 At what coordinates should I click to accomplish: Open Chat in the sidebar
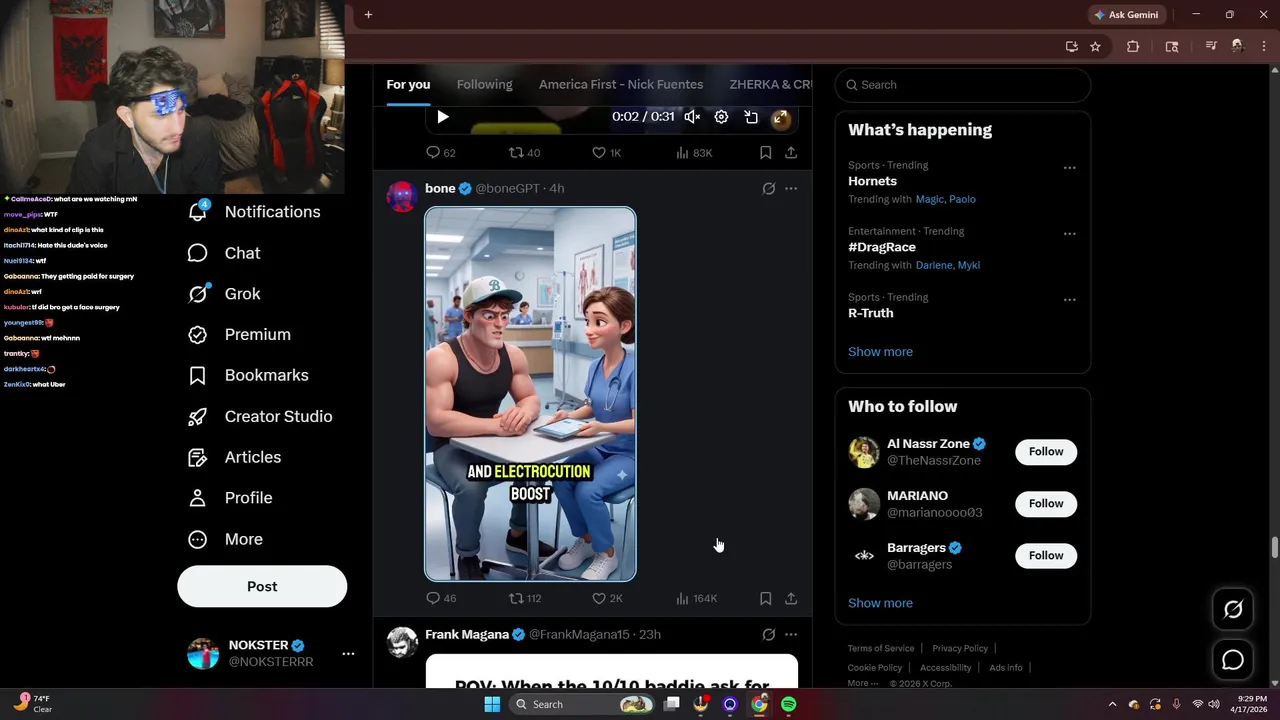coord(224,253)
